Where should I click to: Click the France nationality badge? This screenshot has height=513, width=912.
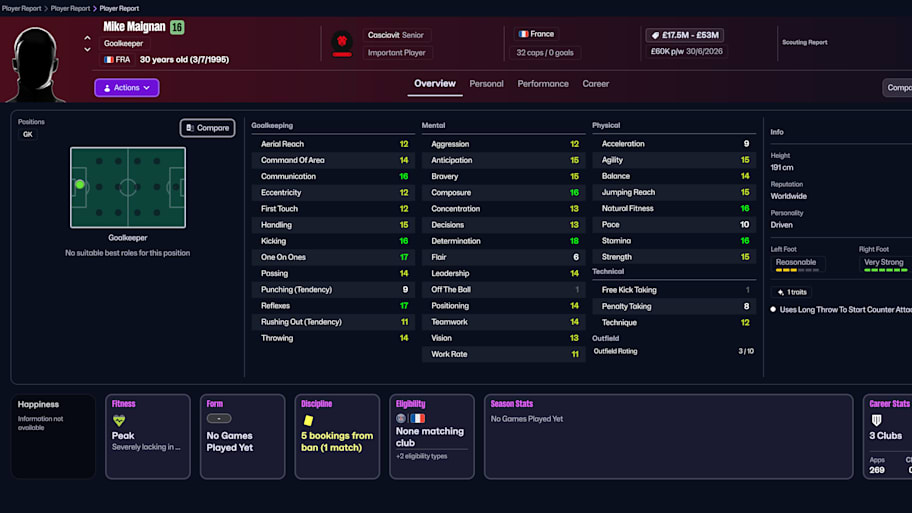click(x=536, y=34)
